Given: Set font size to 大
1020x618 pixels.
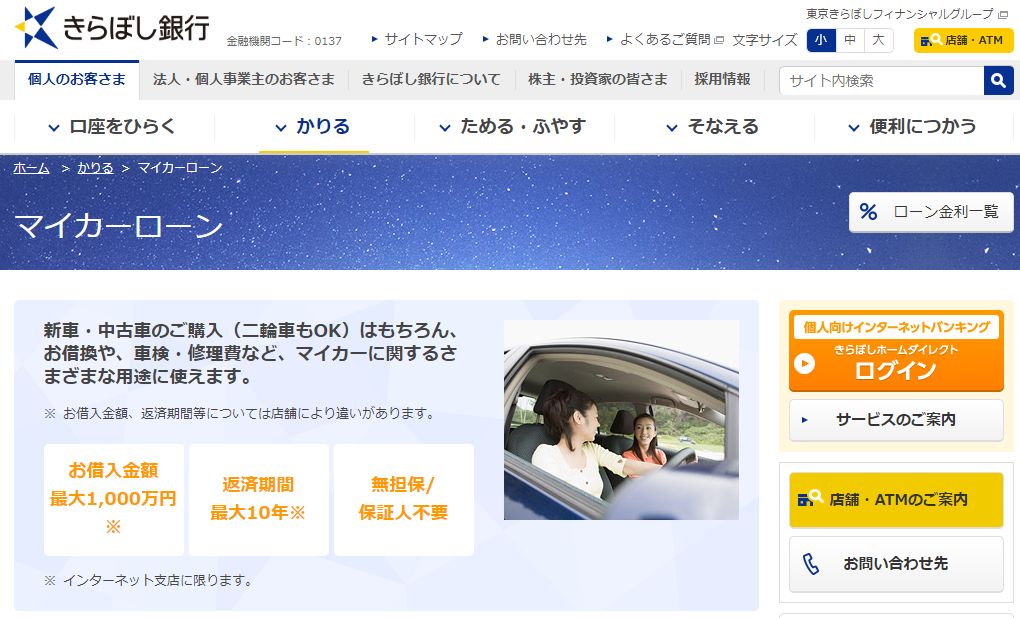Looking at the screenshot, I should (878, 40).
